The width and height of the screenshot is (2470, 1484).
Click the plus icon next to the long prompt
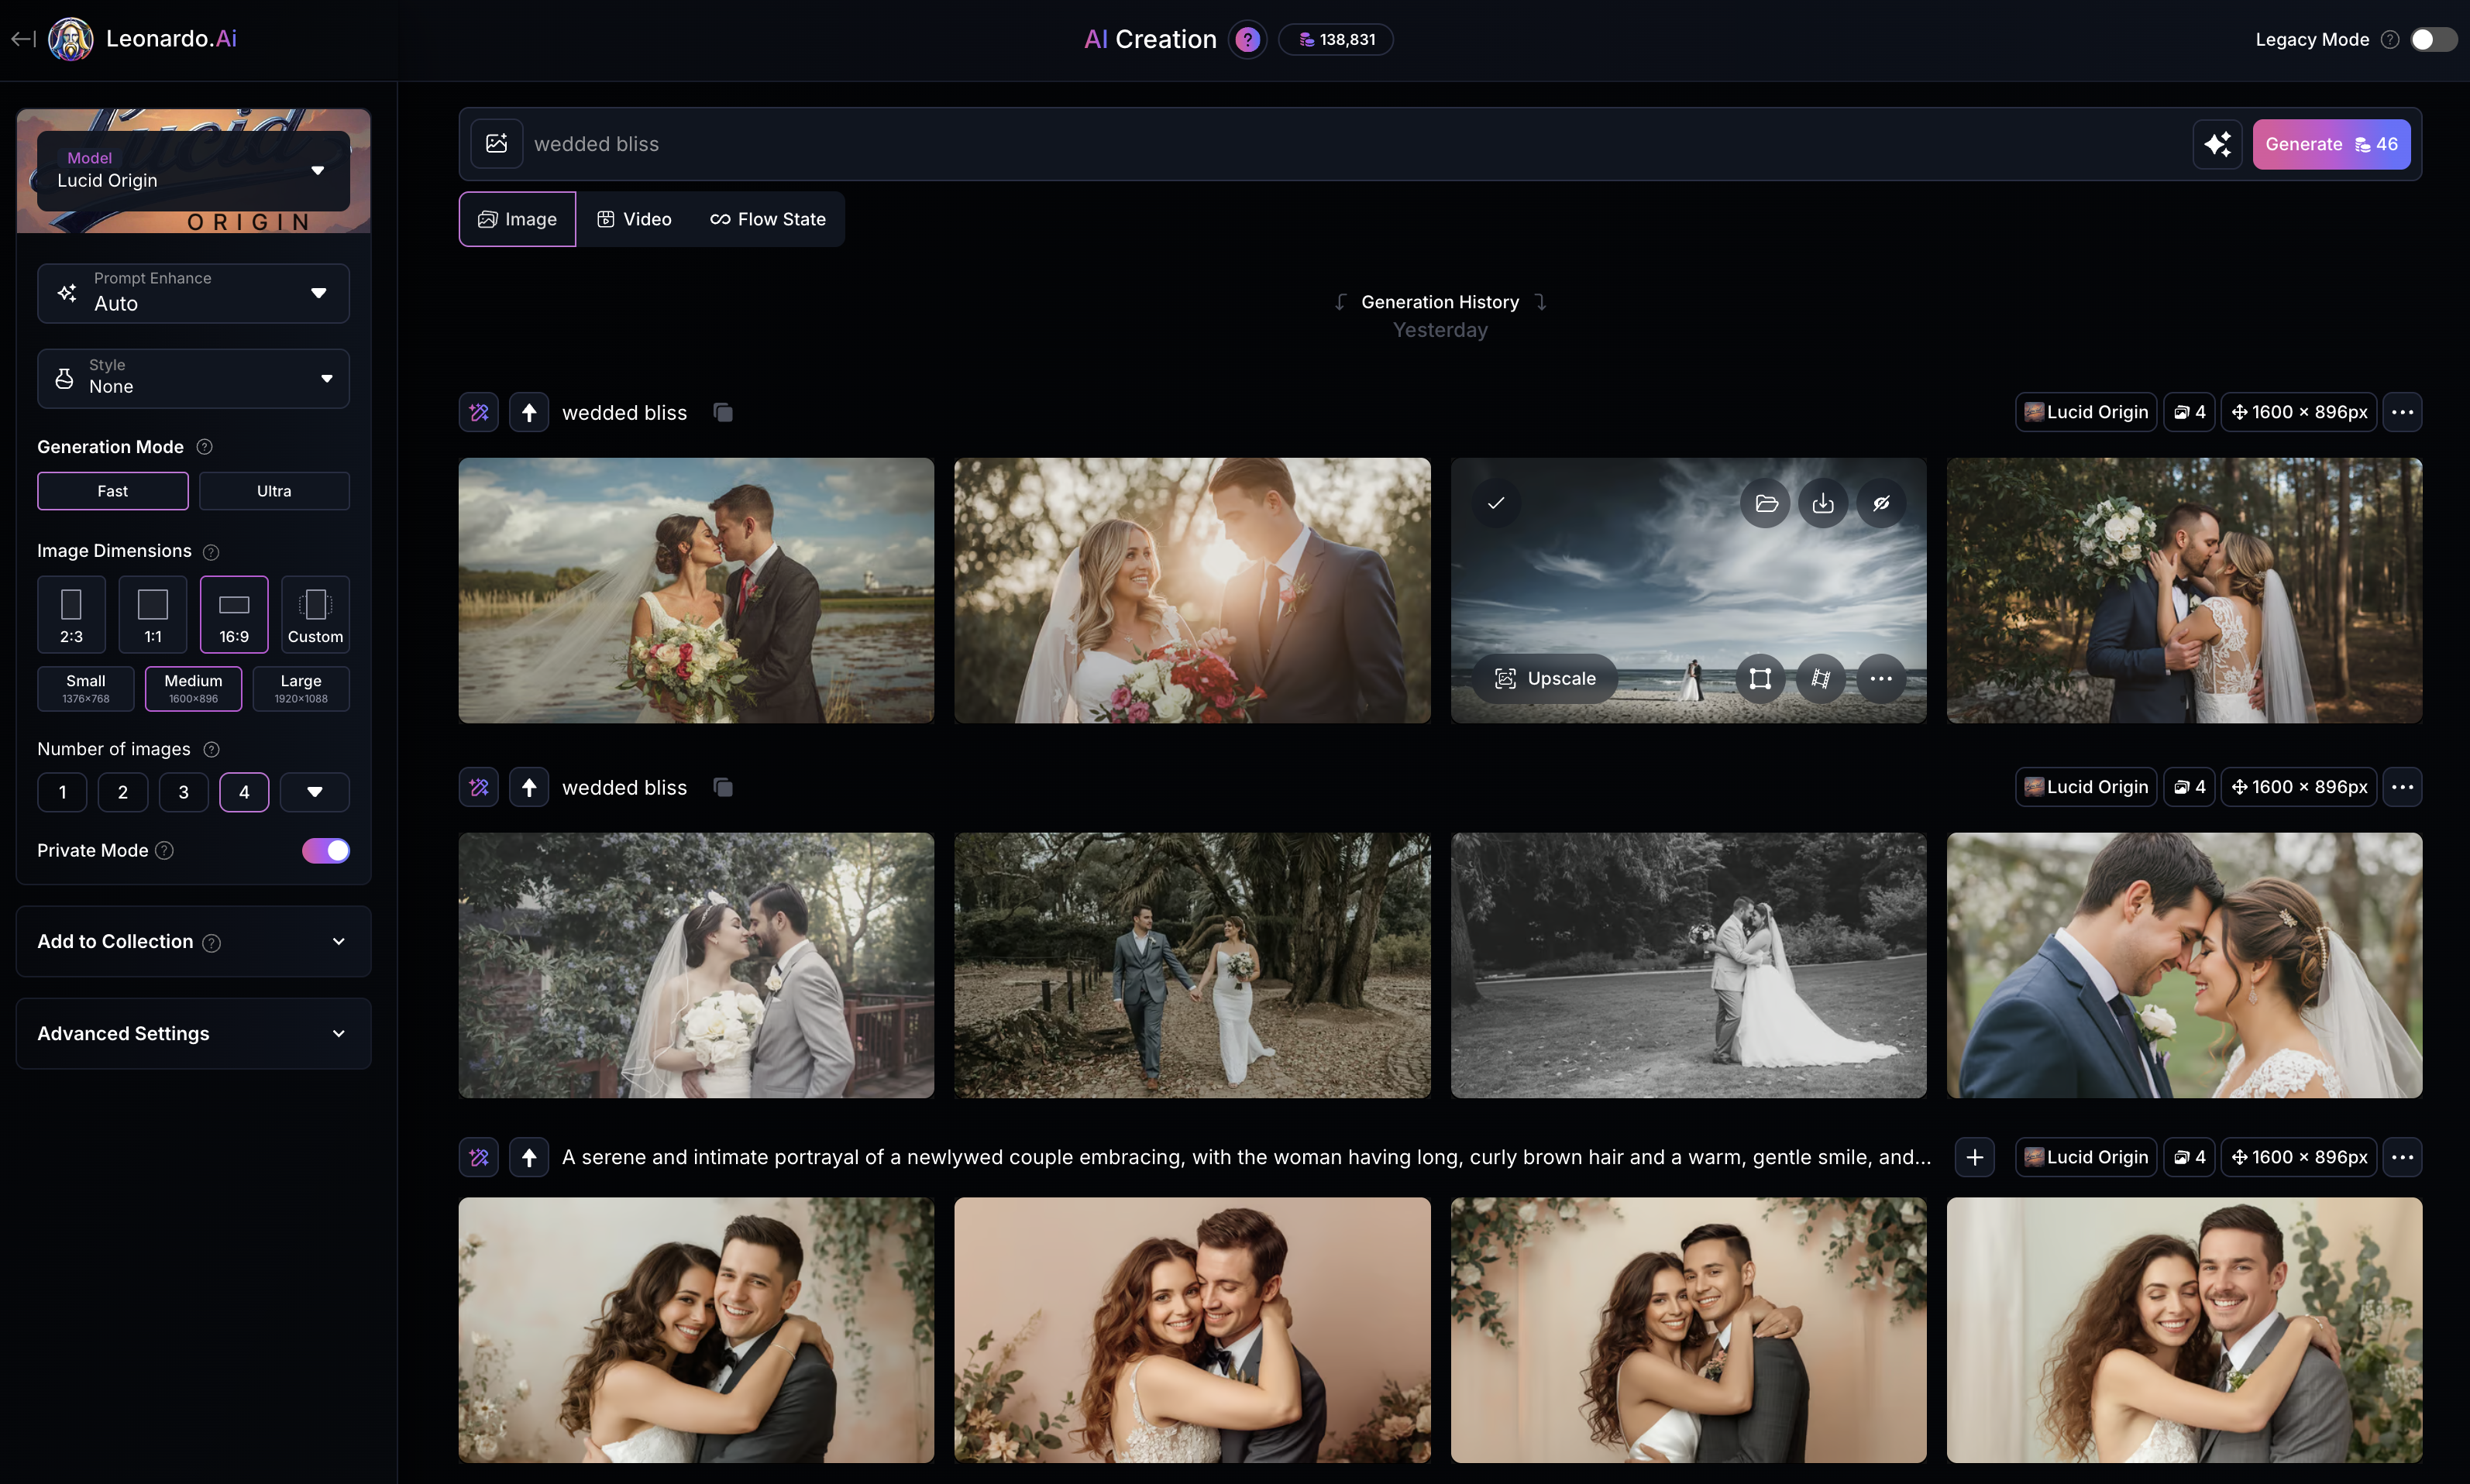pos(1974,1157)
